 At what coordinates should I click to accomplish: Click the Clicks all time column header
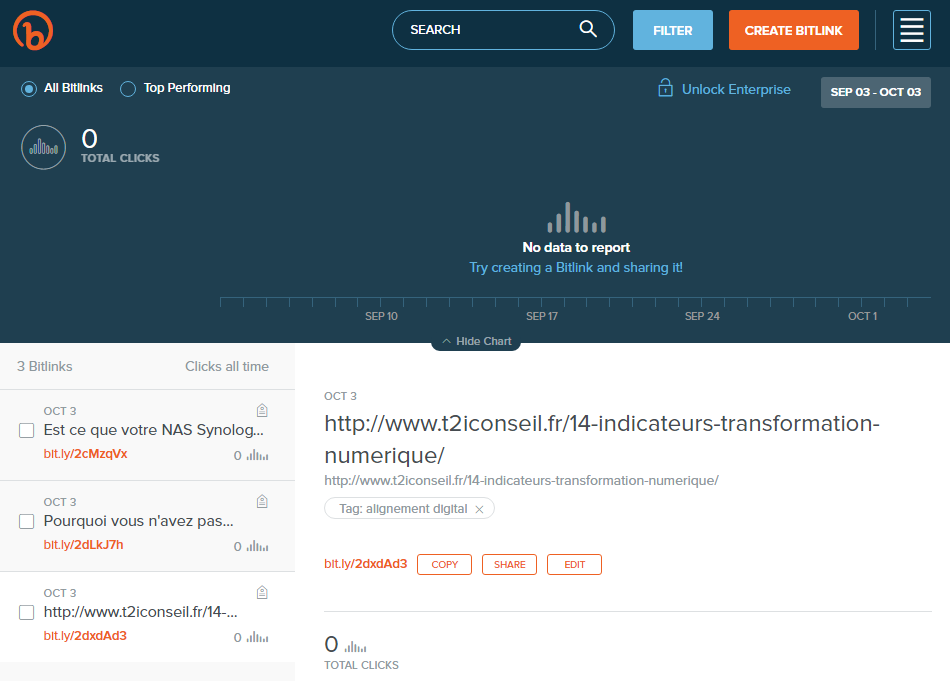click(227, 366)
